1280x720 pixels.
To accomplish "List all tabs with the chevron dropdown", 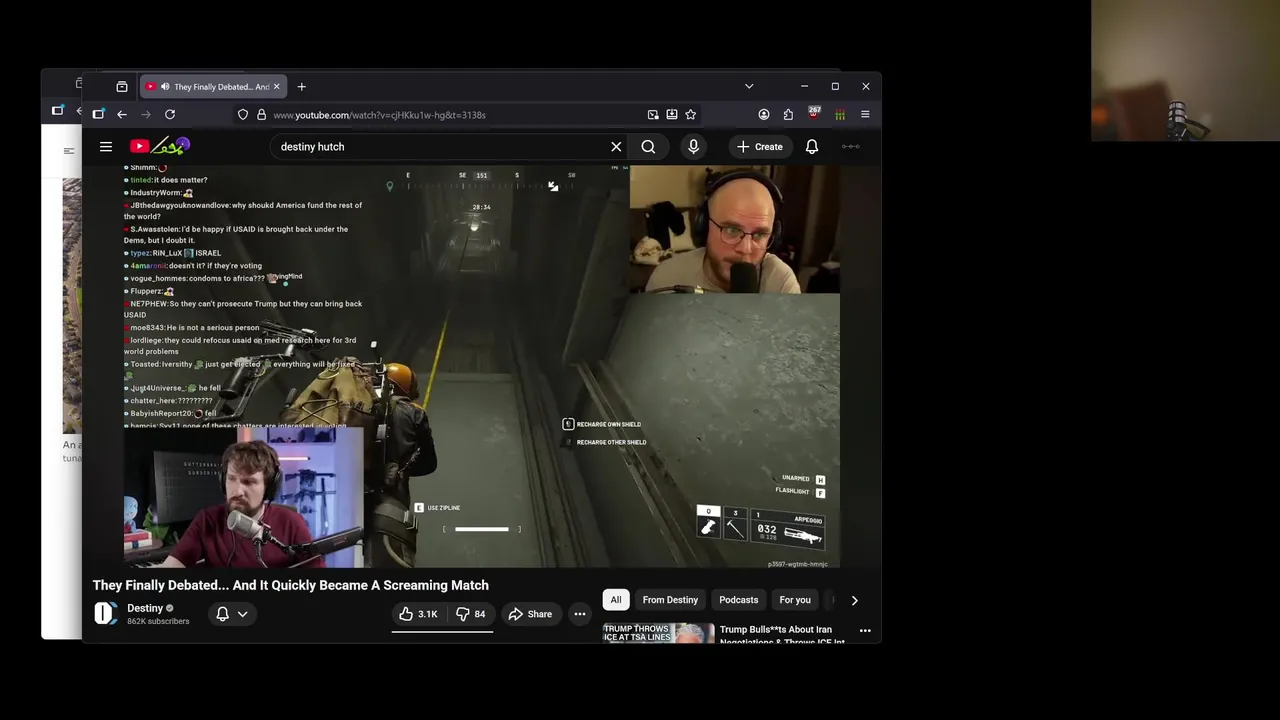I will [749, 87].
